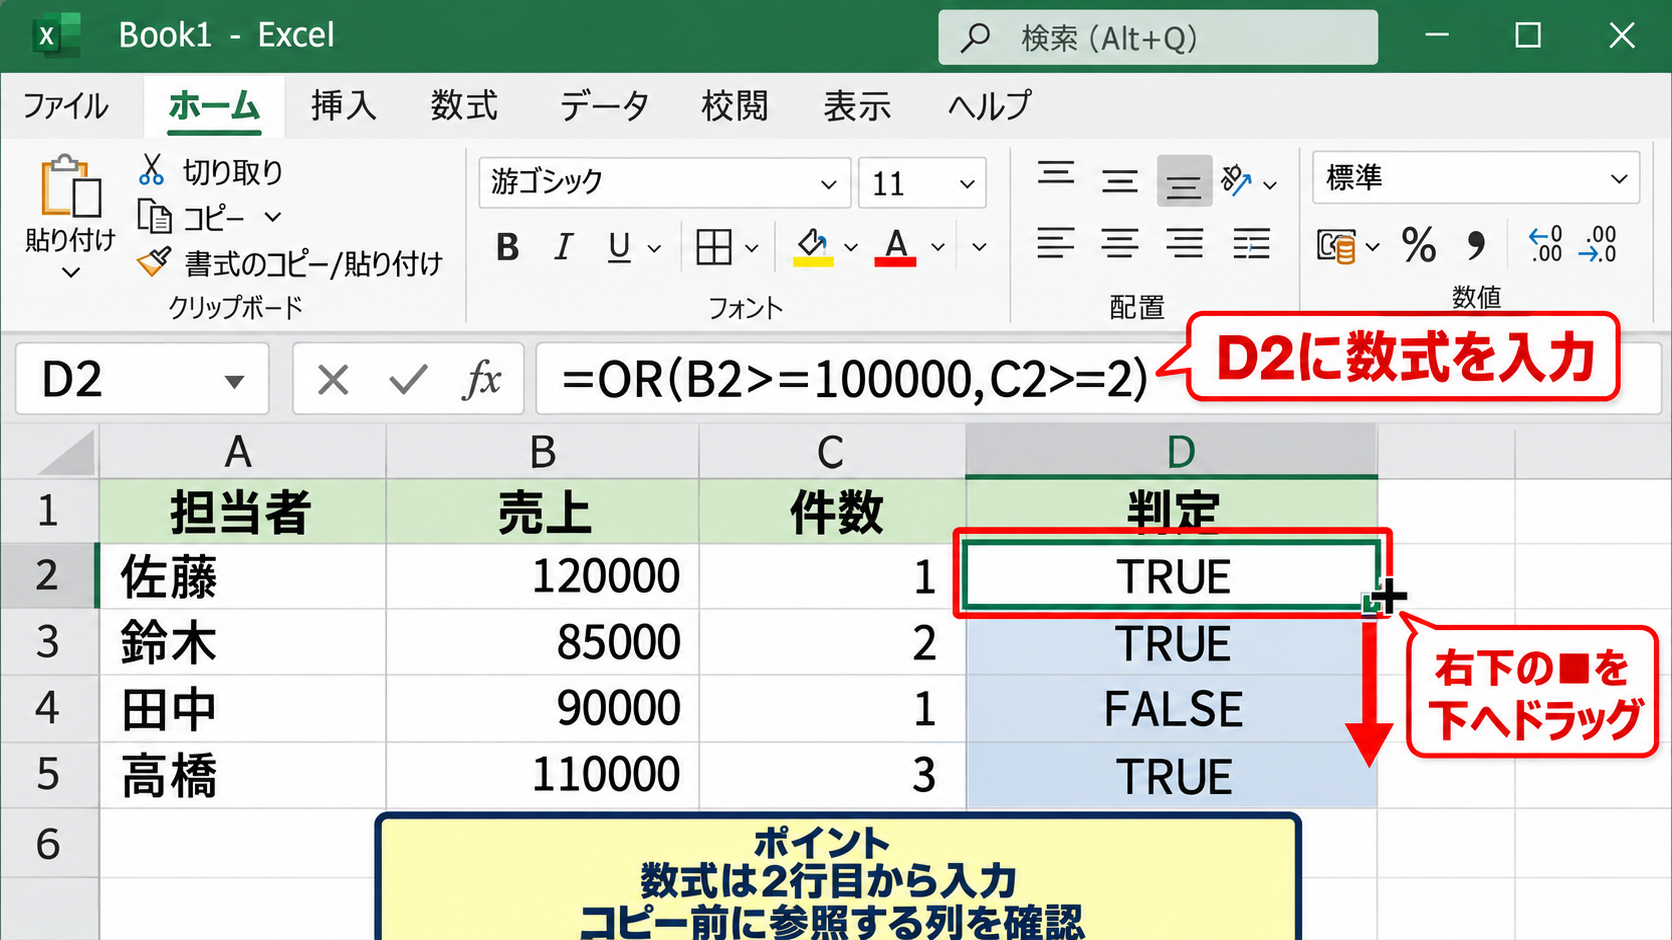The width and height of the screenshot is (1672, 940).
Task: Switch to the 挿入 tab
Action: [x=343, y=105]
